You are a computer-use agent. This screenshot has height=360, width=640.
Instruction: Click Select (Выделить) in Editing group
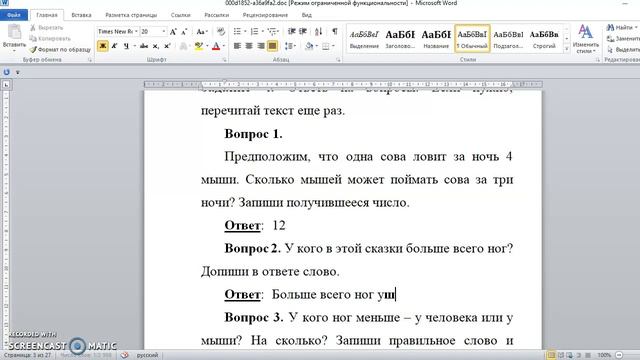[x=623, y=49]
